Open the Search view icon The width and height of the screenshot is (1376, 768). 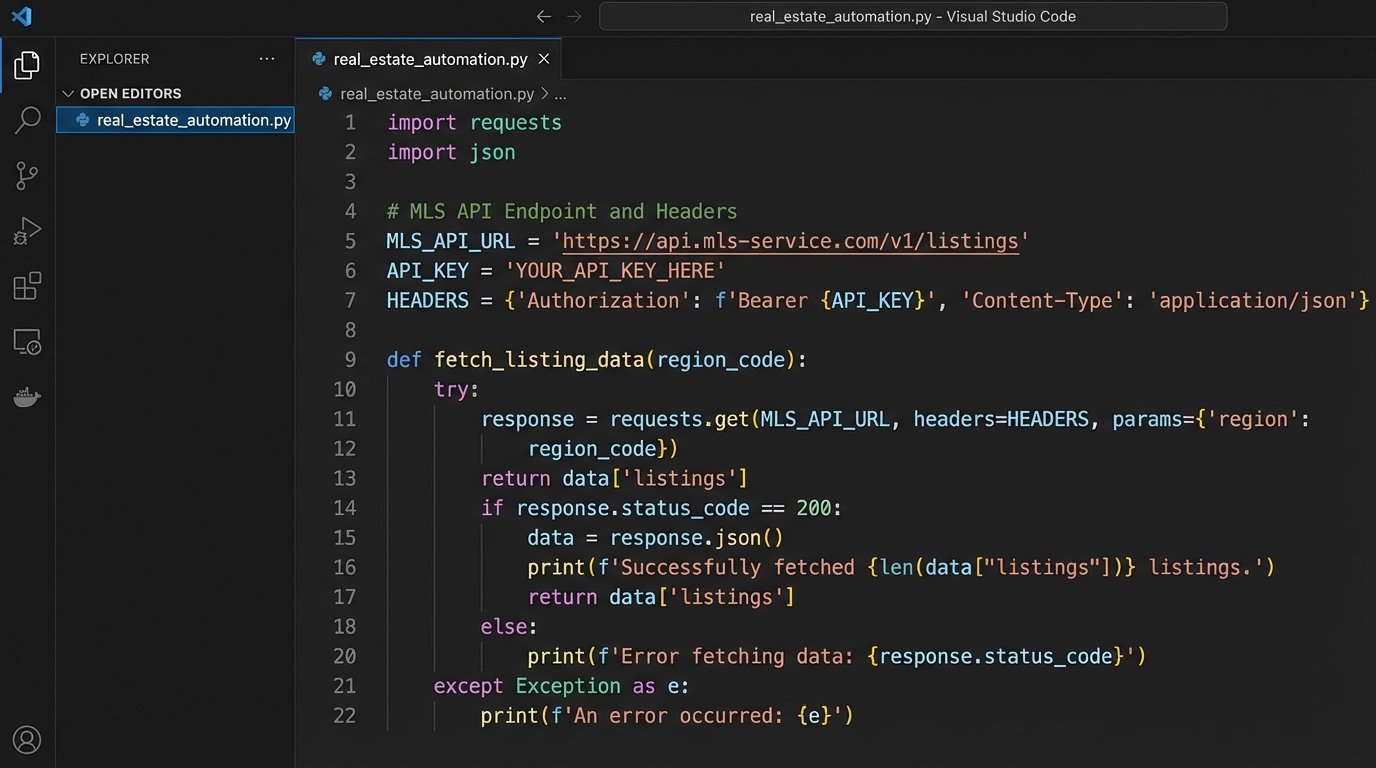click(27, 121)
